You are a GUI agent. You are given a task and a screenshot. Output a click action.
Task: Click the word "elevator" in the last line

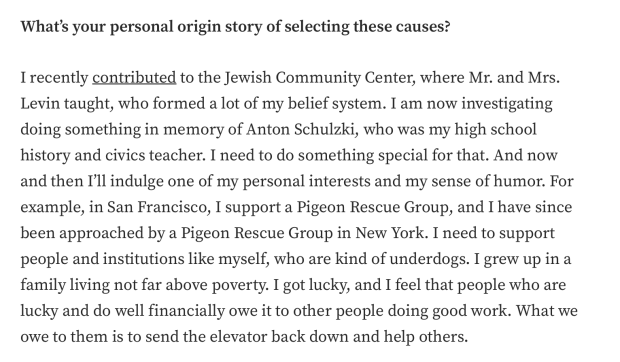click(238, 337)
